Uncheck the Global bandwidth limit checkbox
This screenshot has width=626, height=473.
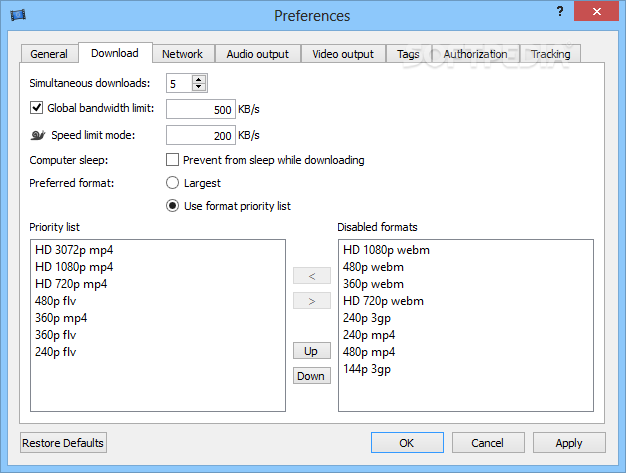point(36,108)
